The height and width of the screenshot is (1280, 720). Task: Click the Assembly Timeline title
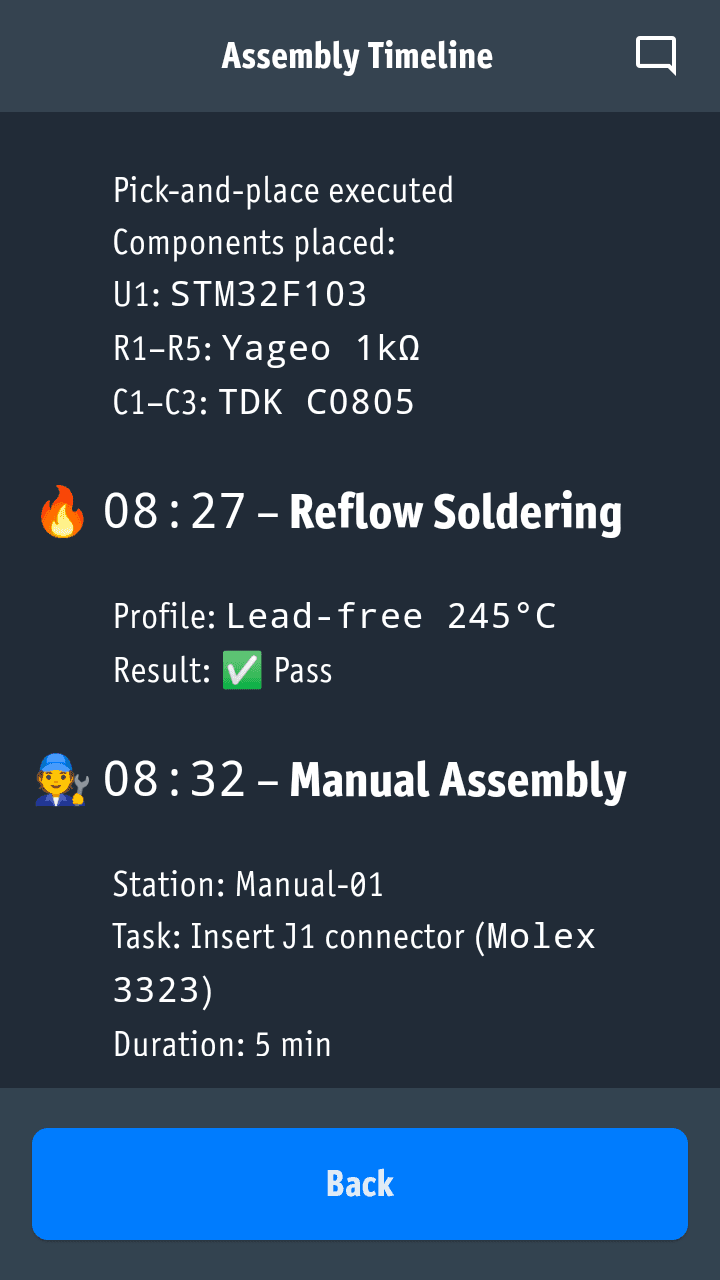pyautogui.click(x=357, y=56)
